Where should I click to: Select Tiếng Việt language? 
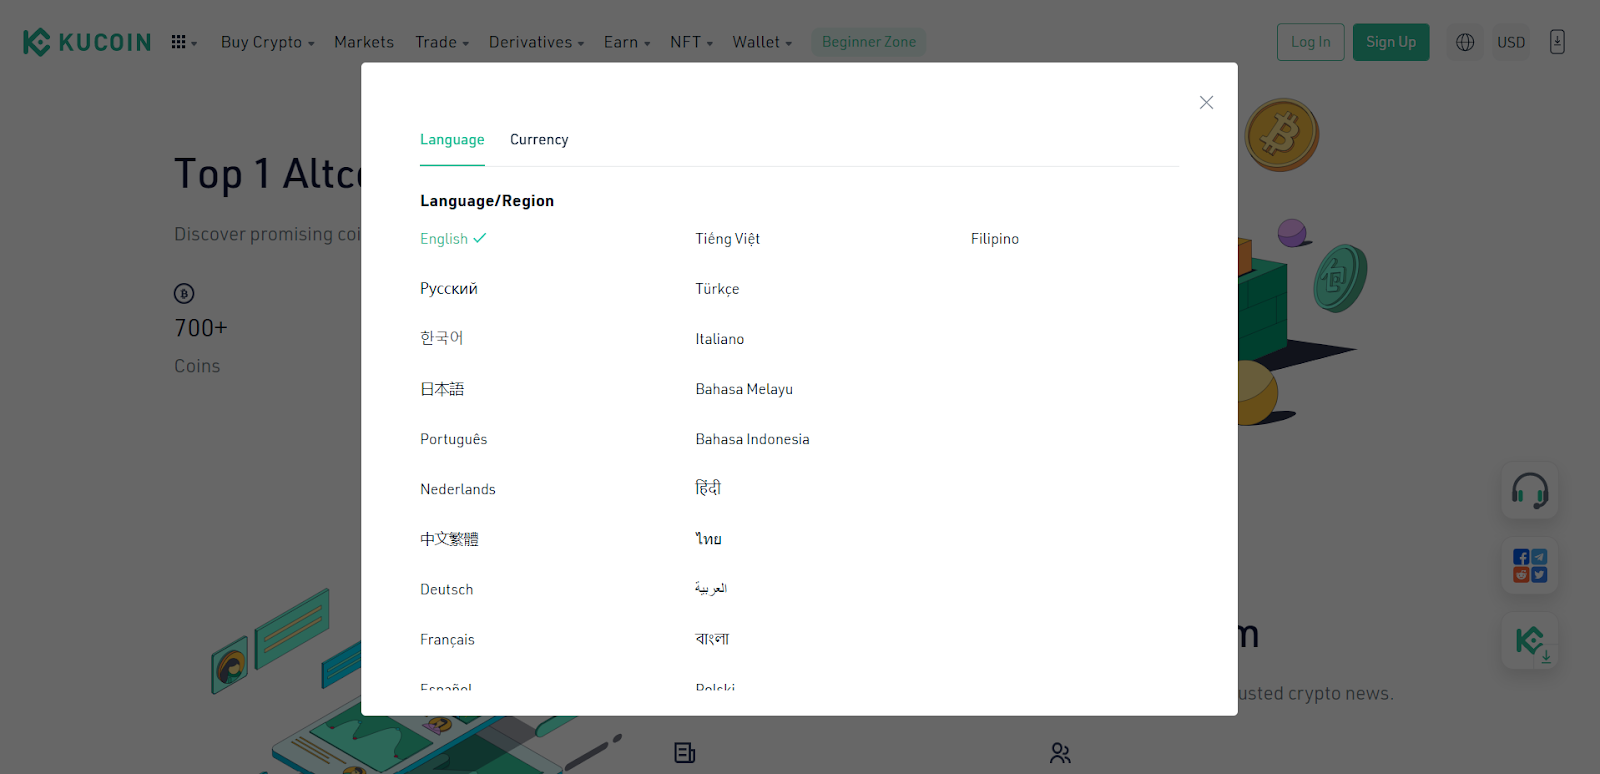pyautogui.click(x=728, y=239)
